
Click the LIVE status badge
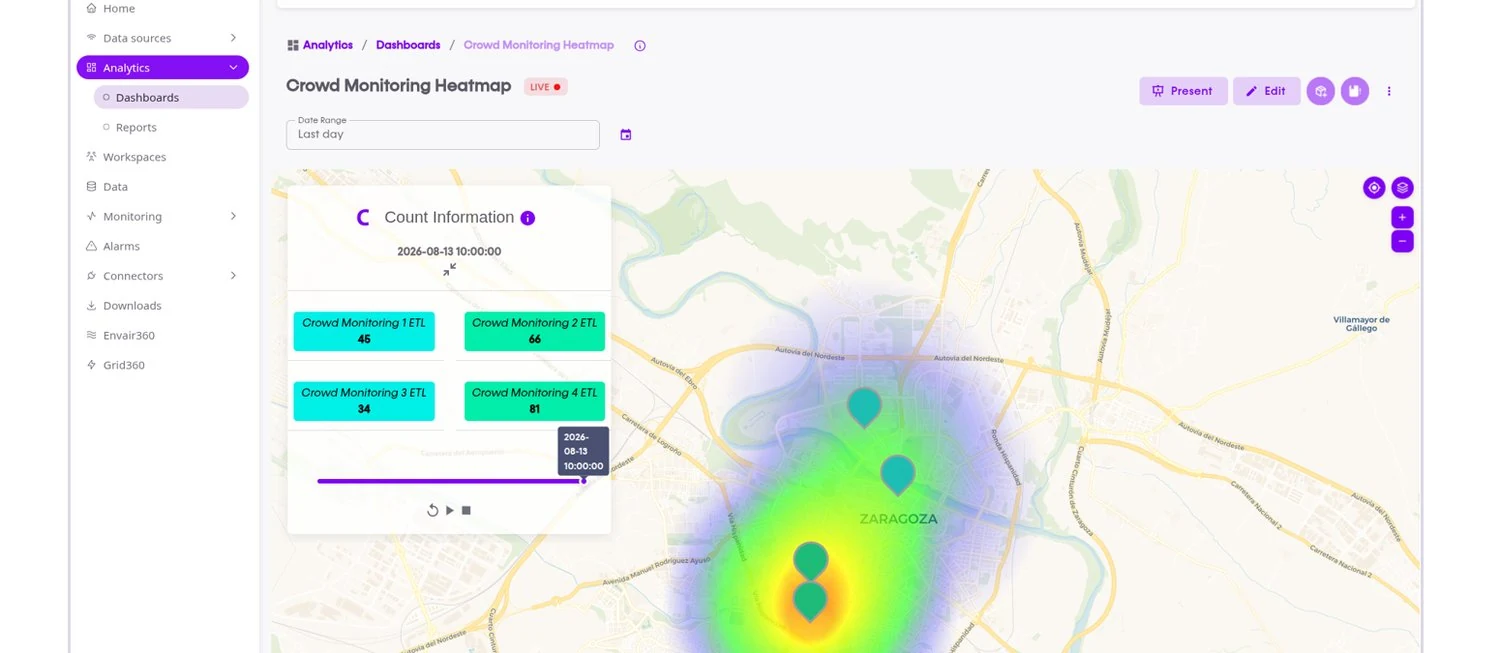(x=546, y=87)
